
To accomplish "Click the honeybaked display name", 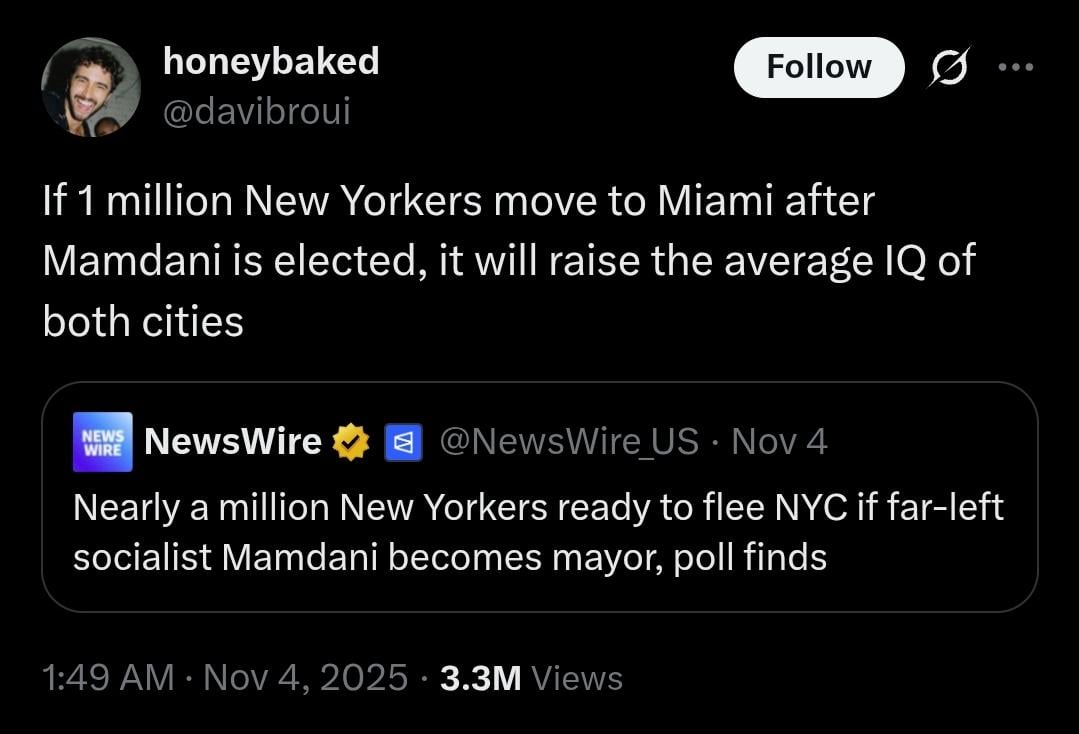I will pyautogui.click(x=270, y=62).
